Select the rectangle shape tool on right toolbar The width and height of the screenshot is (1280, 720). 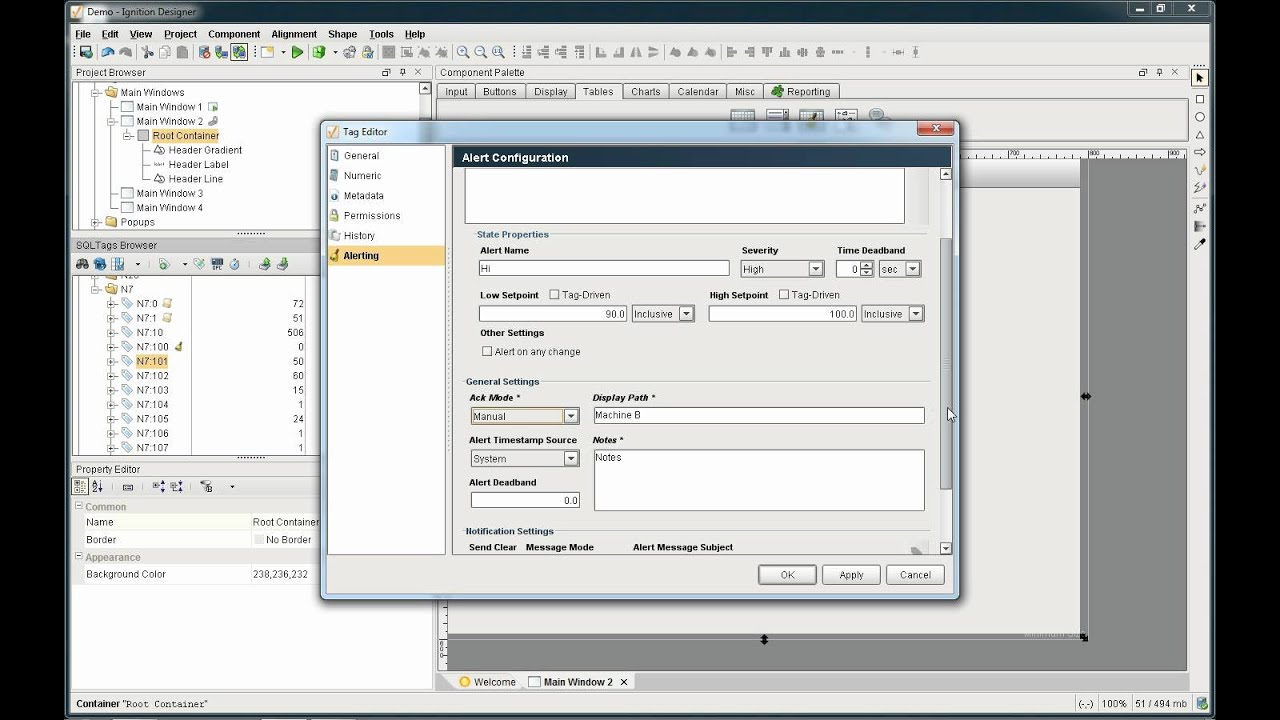point(1199,99)
